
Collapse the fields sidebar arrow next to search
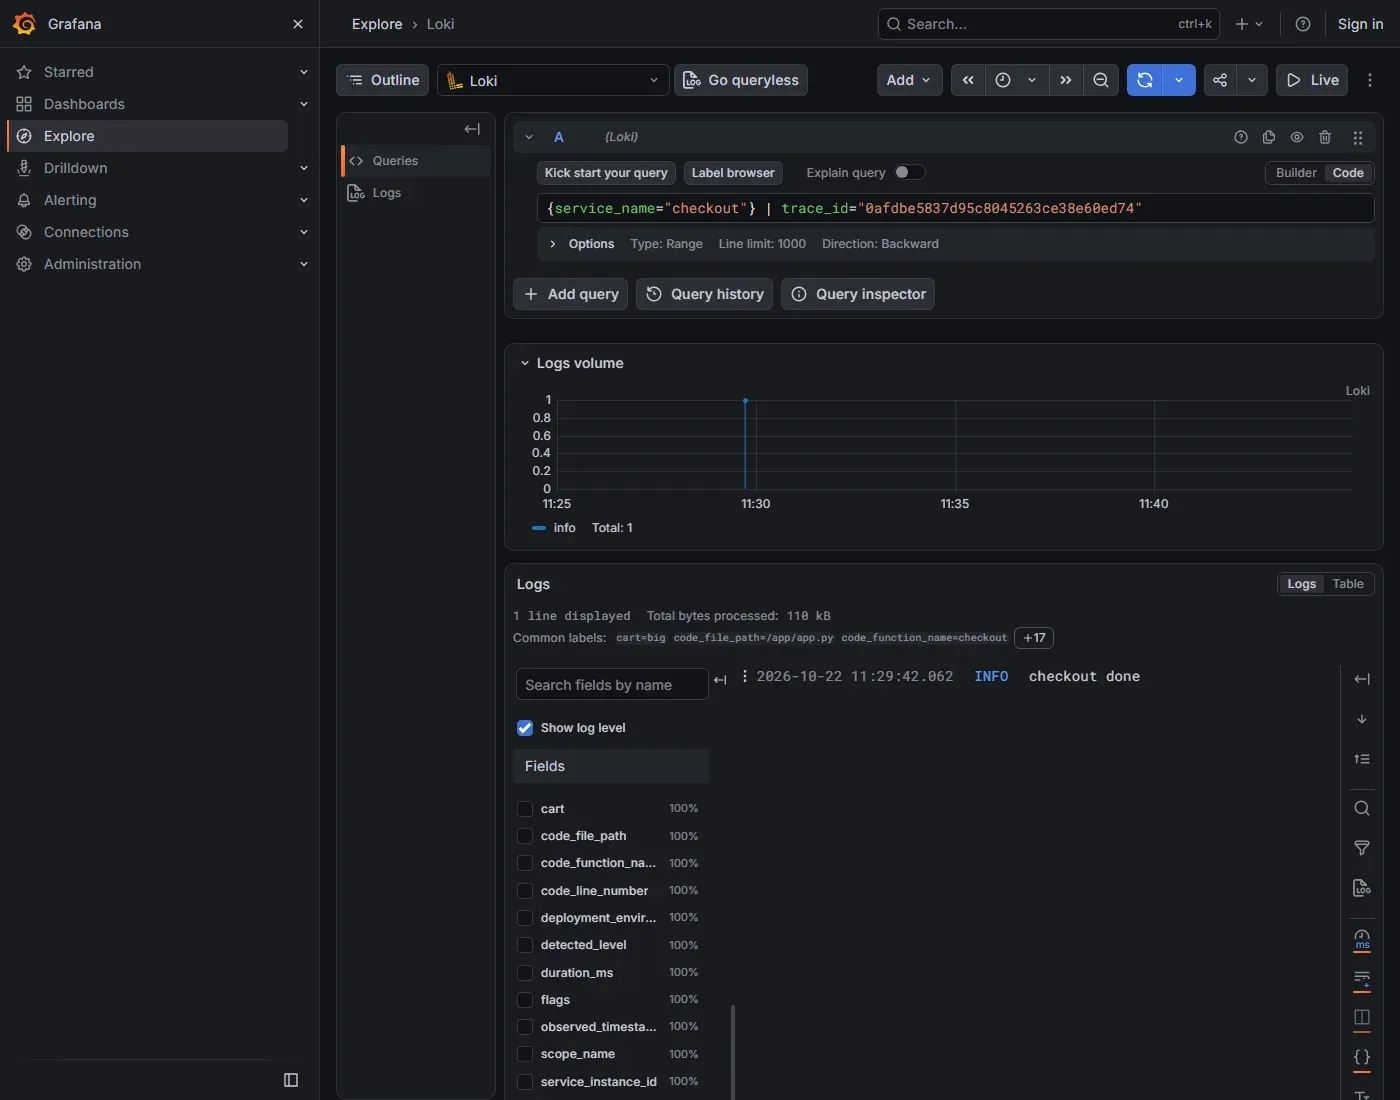tap(720, 680)
